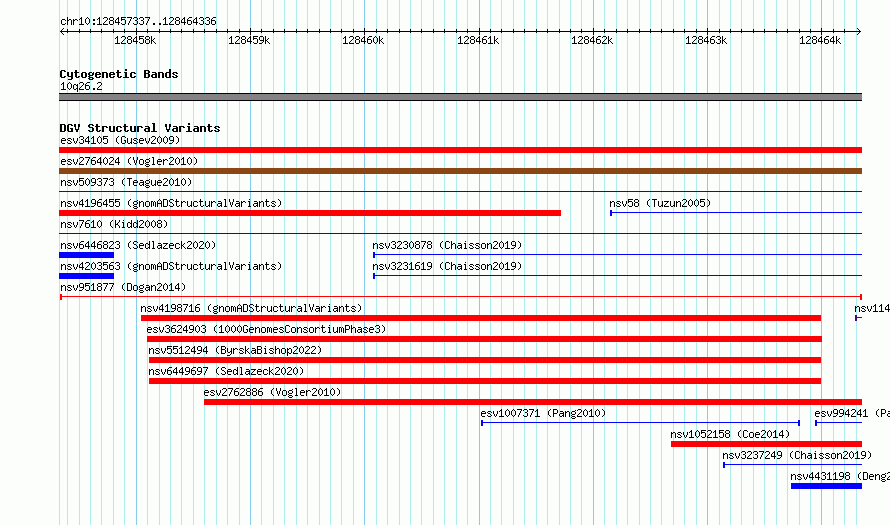This screenshot has width=890, height=525.
Task: Click the 128464k ruler tick label
Action: (x=820, y=40)
